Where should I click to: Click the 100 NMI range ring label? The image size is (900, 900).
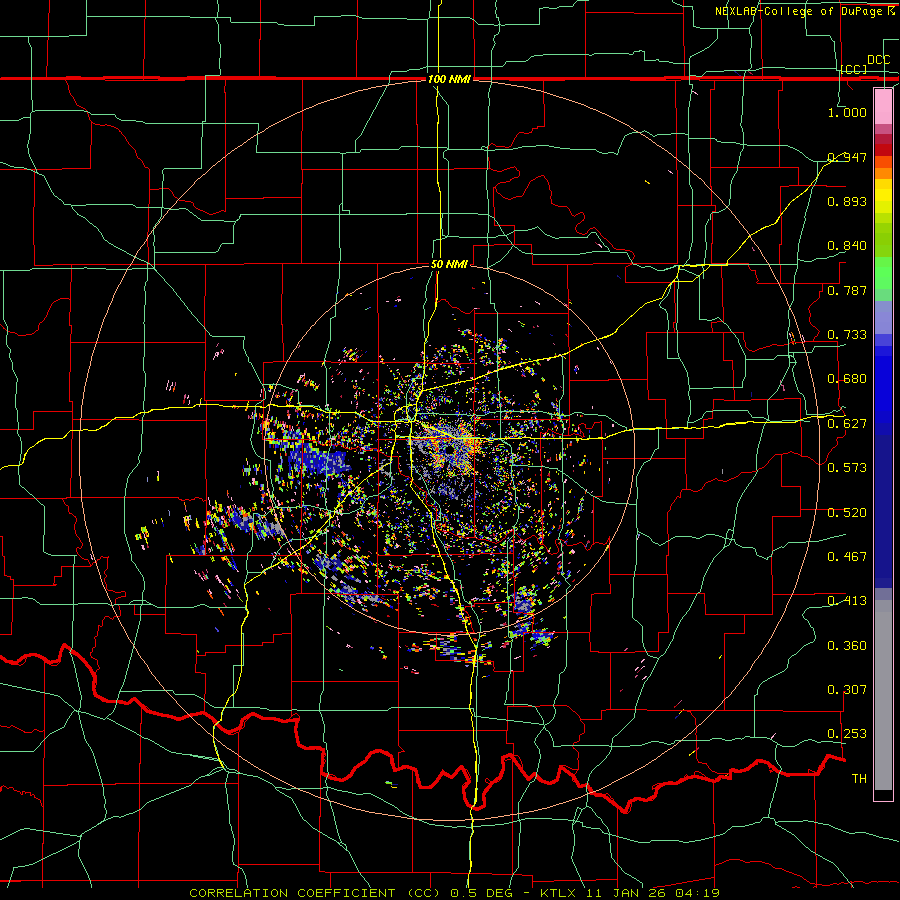coord(449,79)
